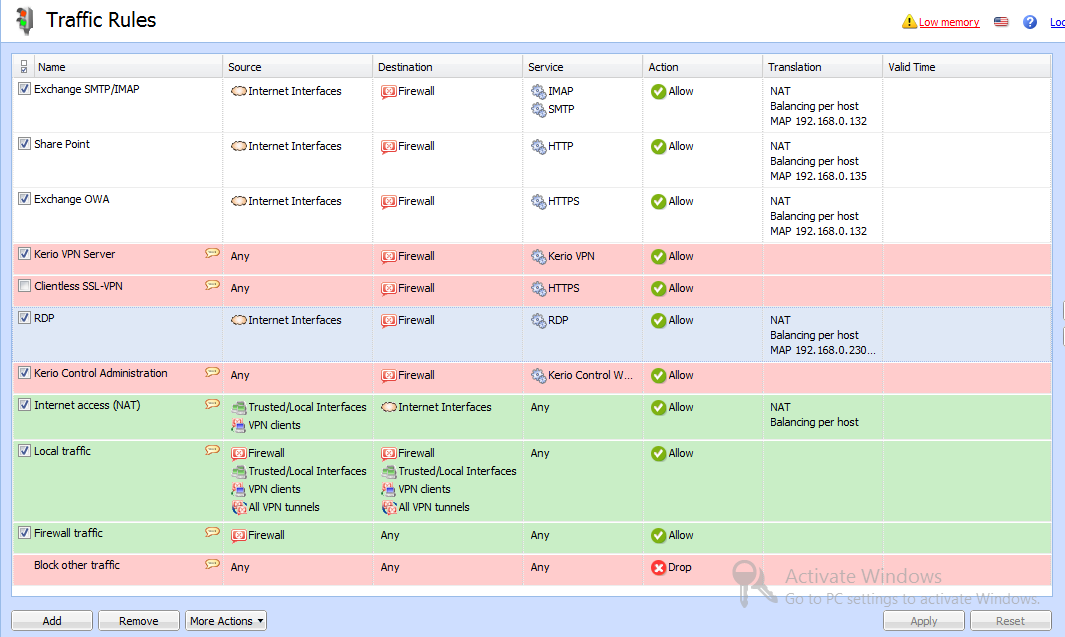Click the Kerio VPN service gear icon
Viewport: 1065px width, 637px height.
pyautogui.click(x=539, y=256)
